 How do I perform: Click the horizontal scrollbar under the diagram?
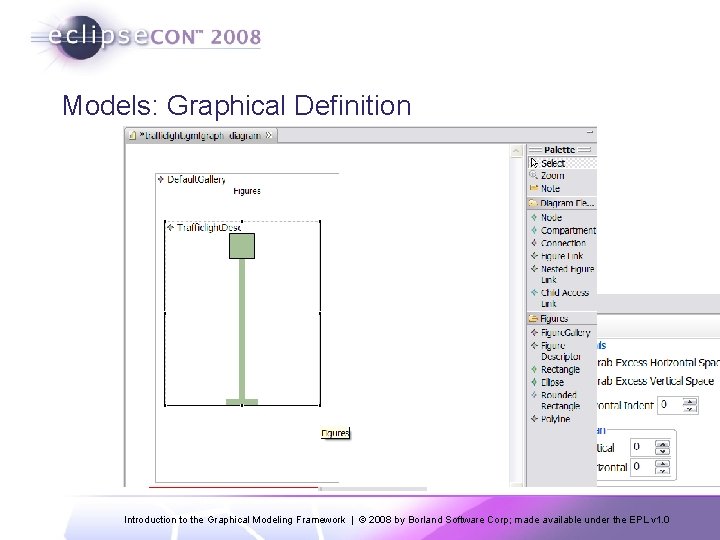click(372, 489)
